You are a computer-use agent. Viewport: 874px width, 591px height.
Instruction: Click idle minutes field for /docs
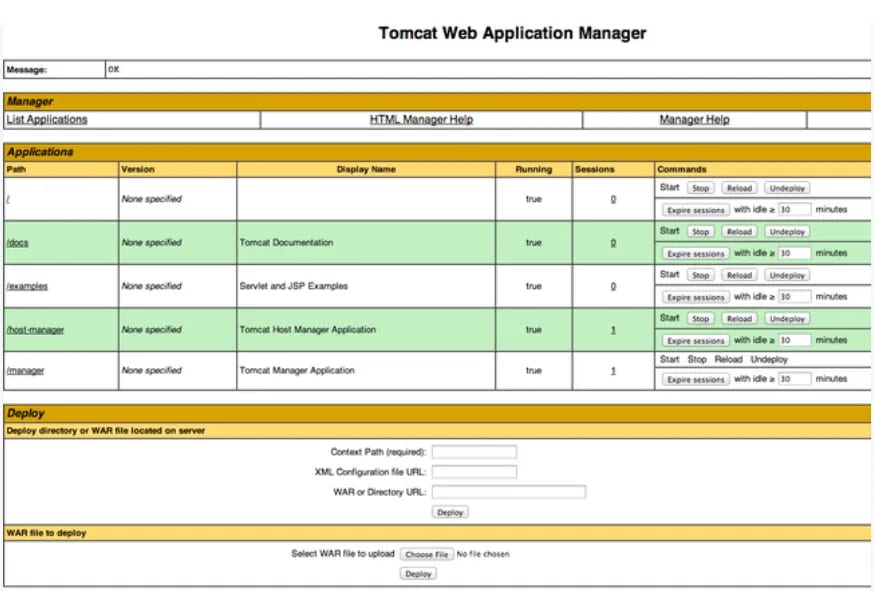point(794,253)
